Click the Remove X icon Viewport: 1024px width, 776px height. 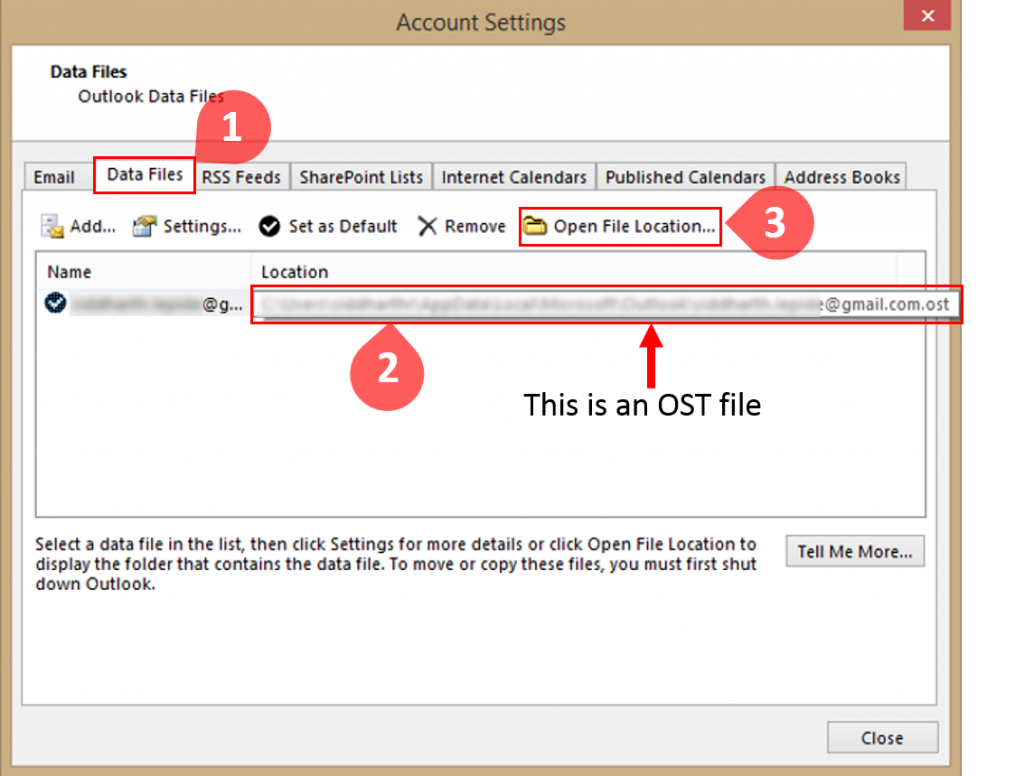click(428, 227)
